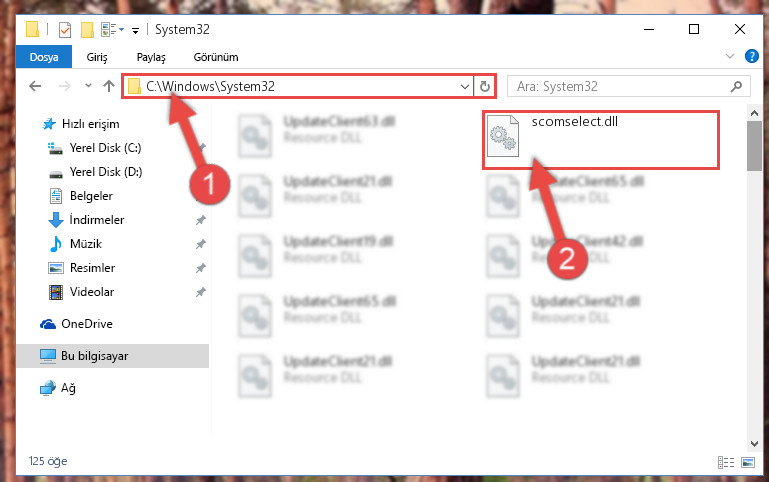
Task: Click the new folder icon in title bar
Action: 87,30
